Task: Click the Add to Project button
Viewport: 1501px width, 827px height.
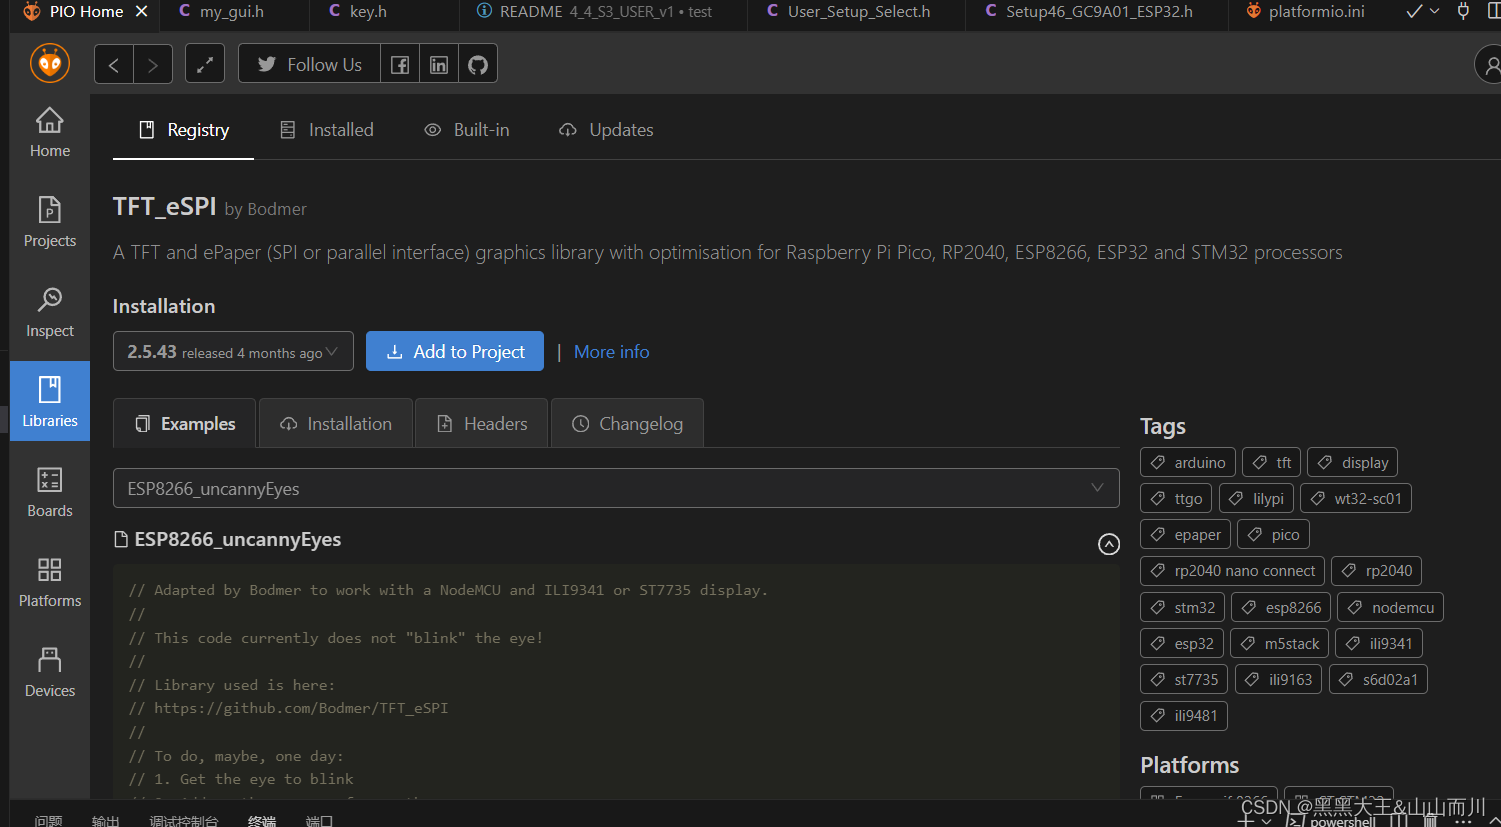Action: coord(455,351)
